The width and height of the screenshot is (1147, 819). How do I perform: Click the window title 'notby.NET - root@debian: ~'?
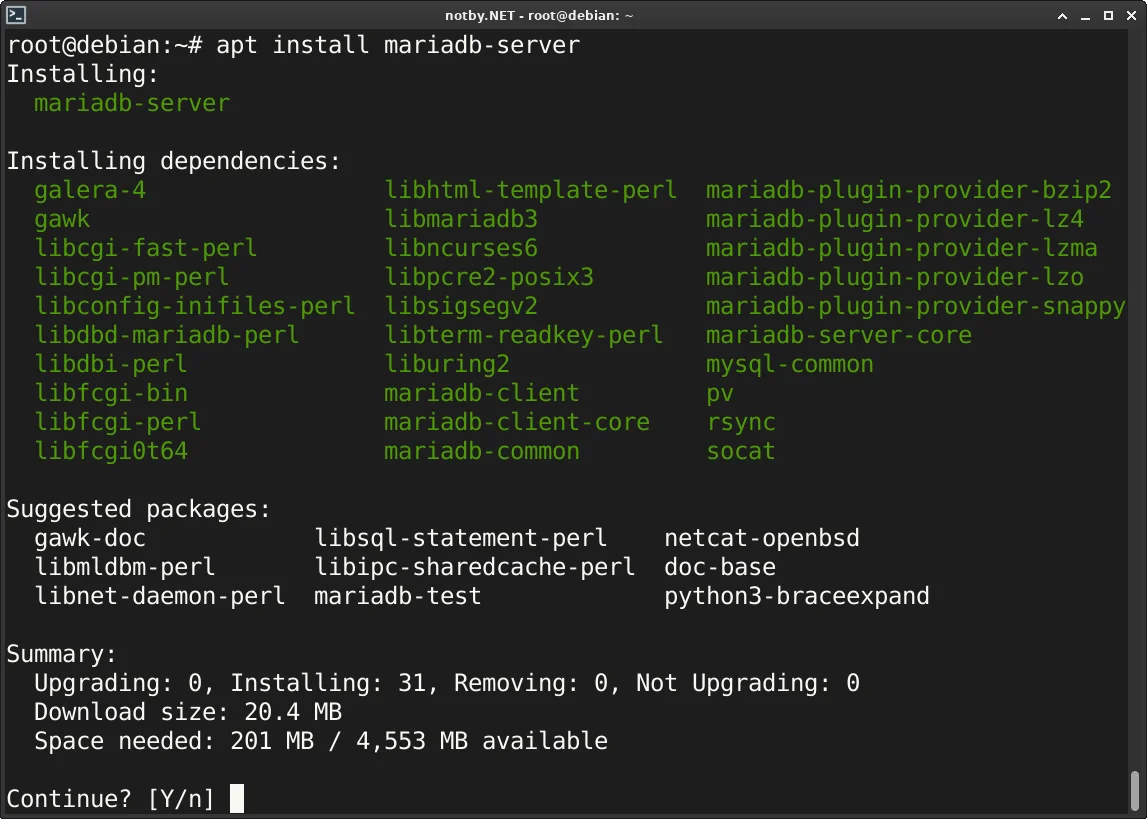[x=539, y=15]
